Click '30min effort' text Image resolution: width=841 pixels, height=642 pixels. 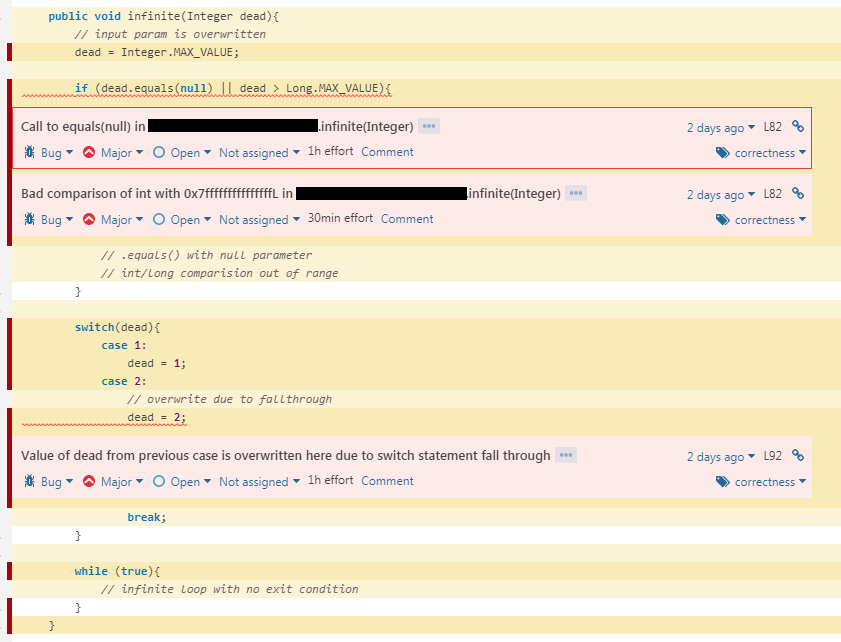pyautogui.click(x=340, y=218)
